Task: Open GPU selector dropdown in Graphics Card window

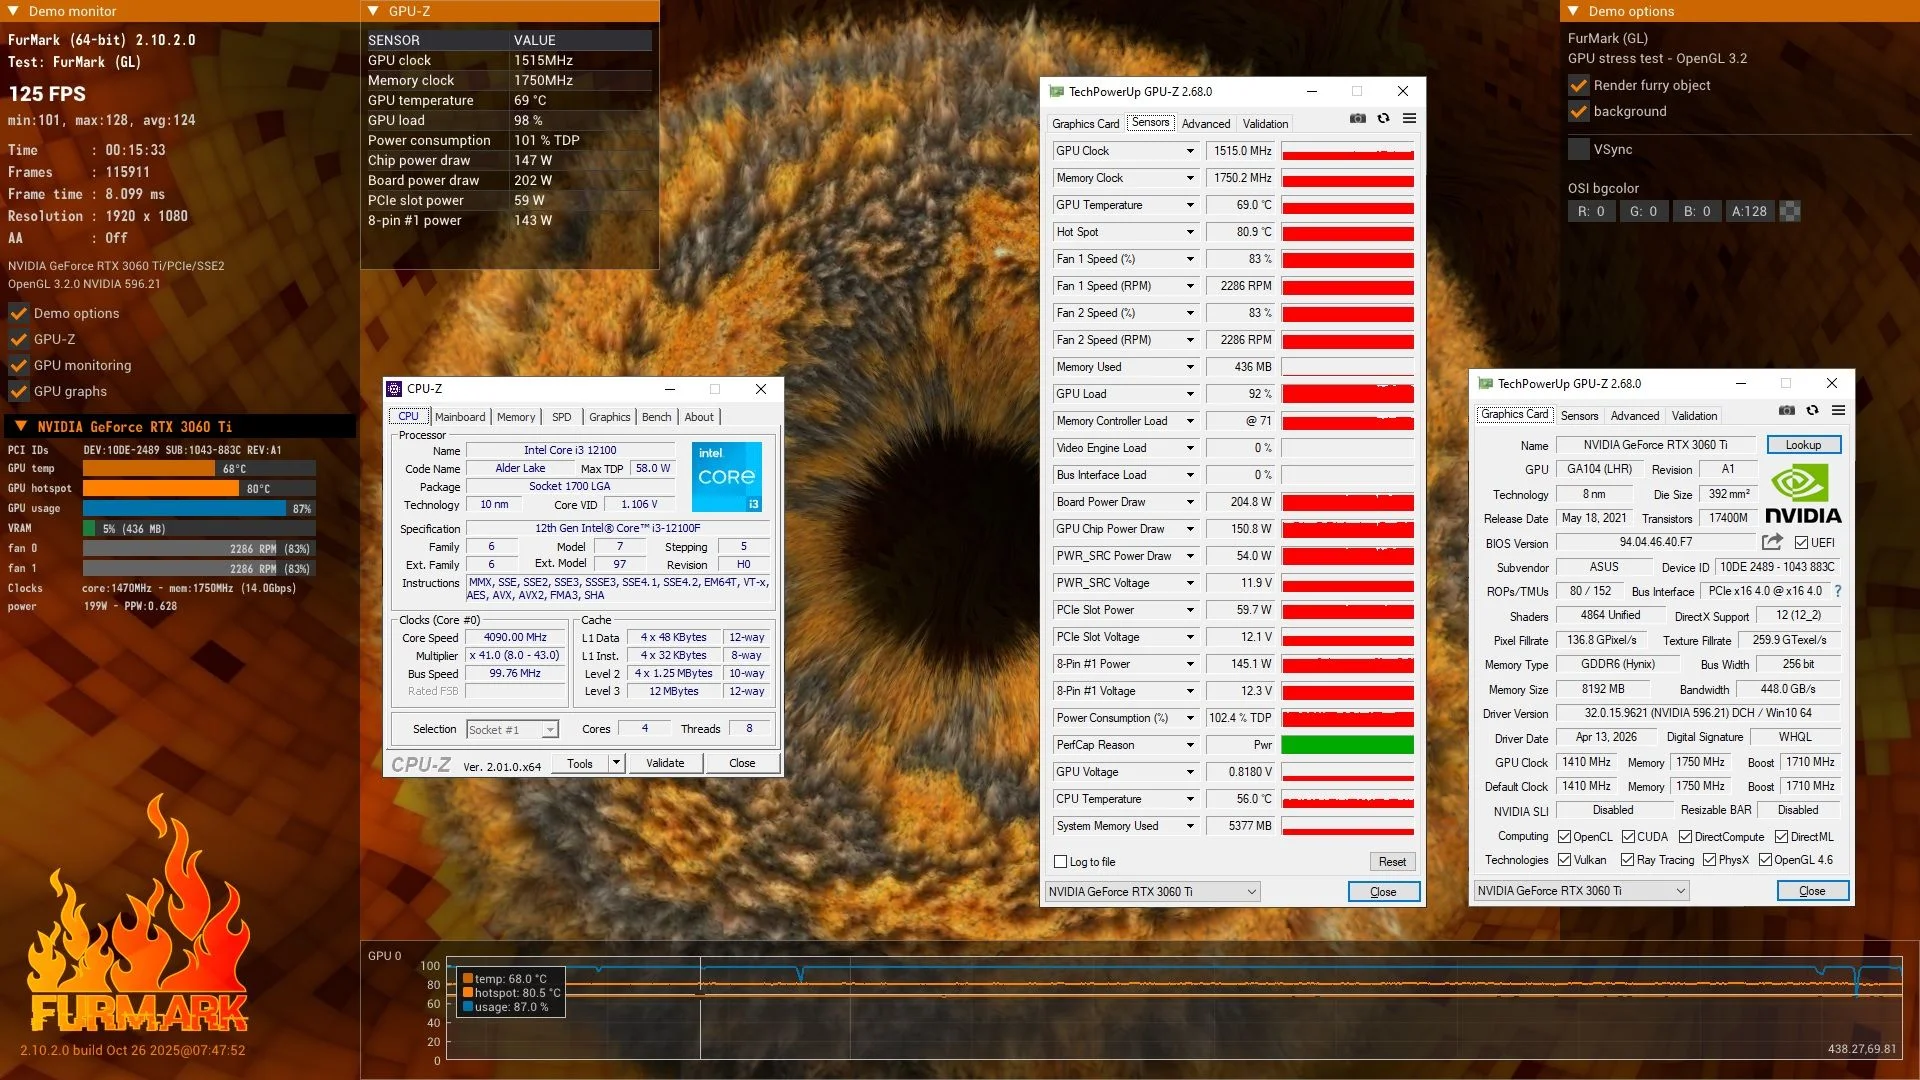Action: (1581, 891)
